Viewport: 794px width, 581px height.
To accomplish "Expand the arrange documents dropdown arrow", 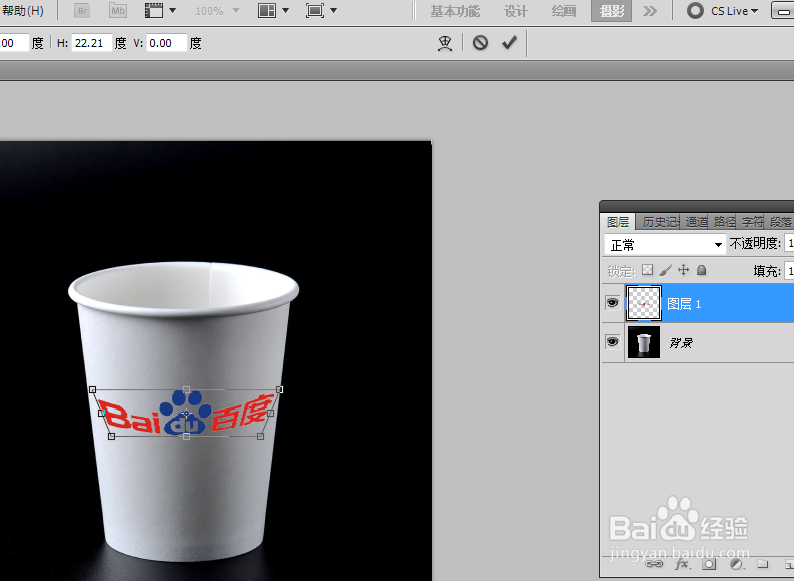I will point(286,10).
